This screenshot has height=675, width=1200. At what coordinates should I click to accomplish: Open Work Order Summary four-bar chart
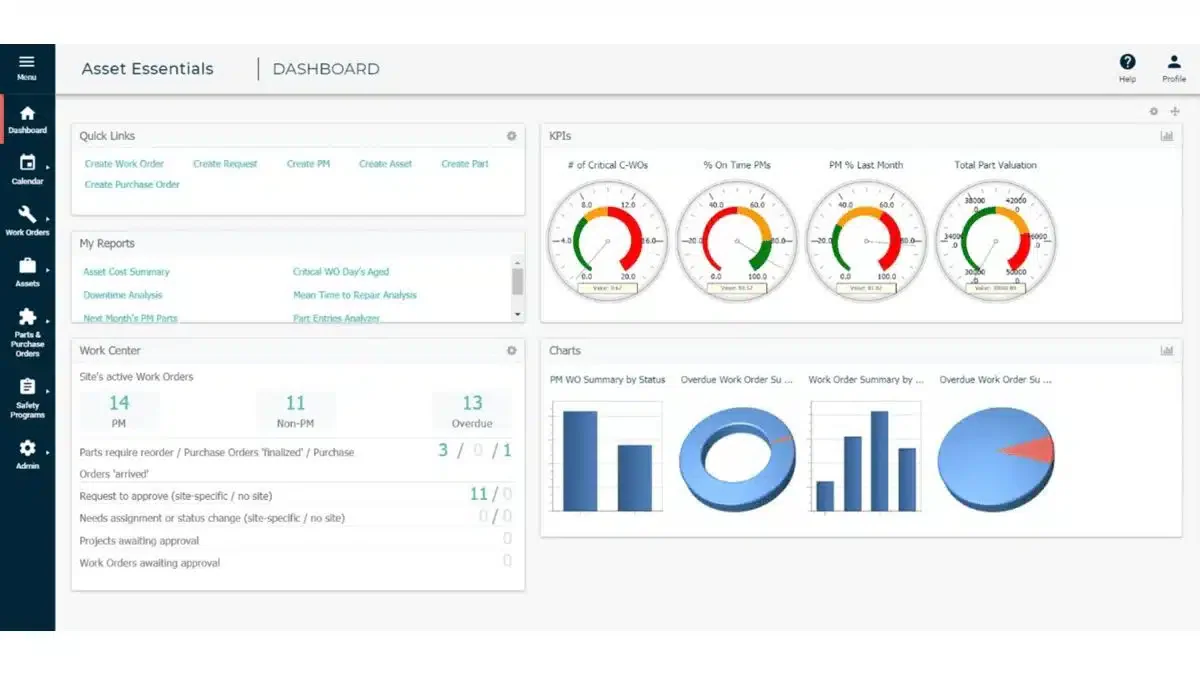(866, 456)
